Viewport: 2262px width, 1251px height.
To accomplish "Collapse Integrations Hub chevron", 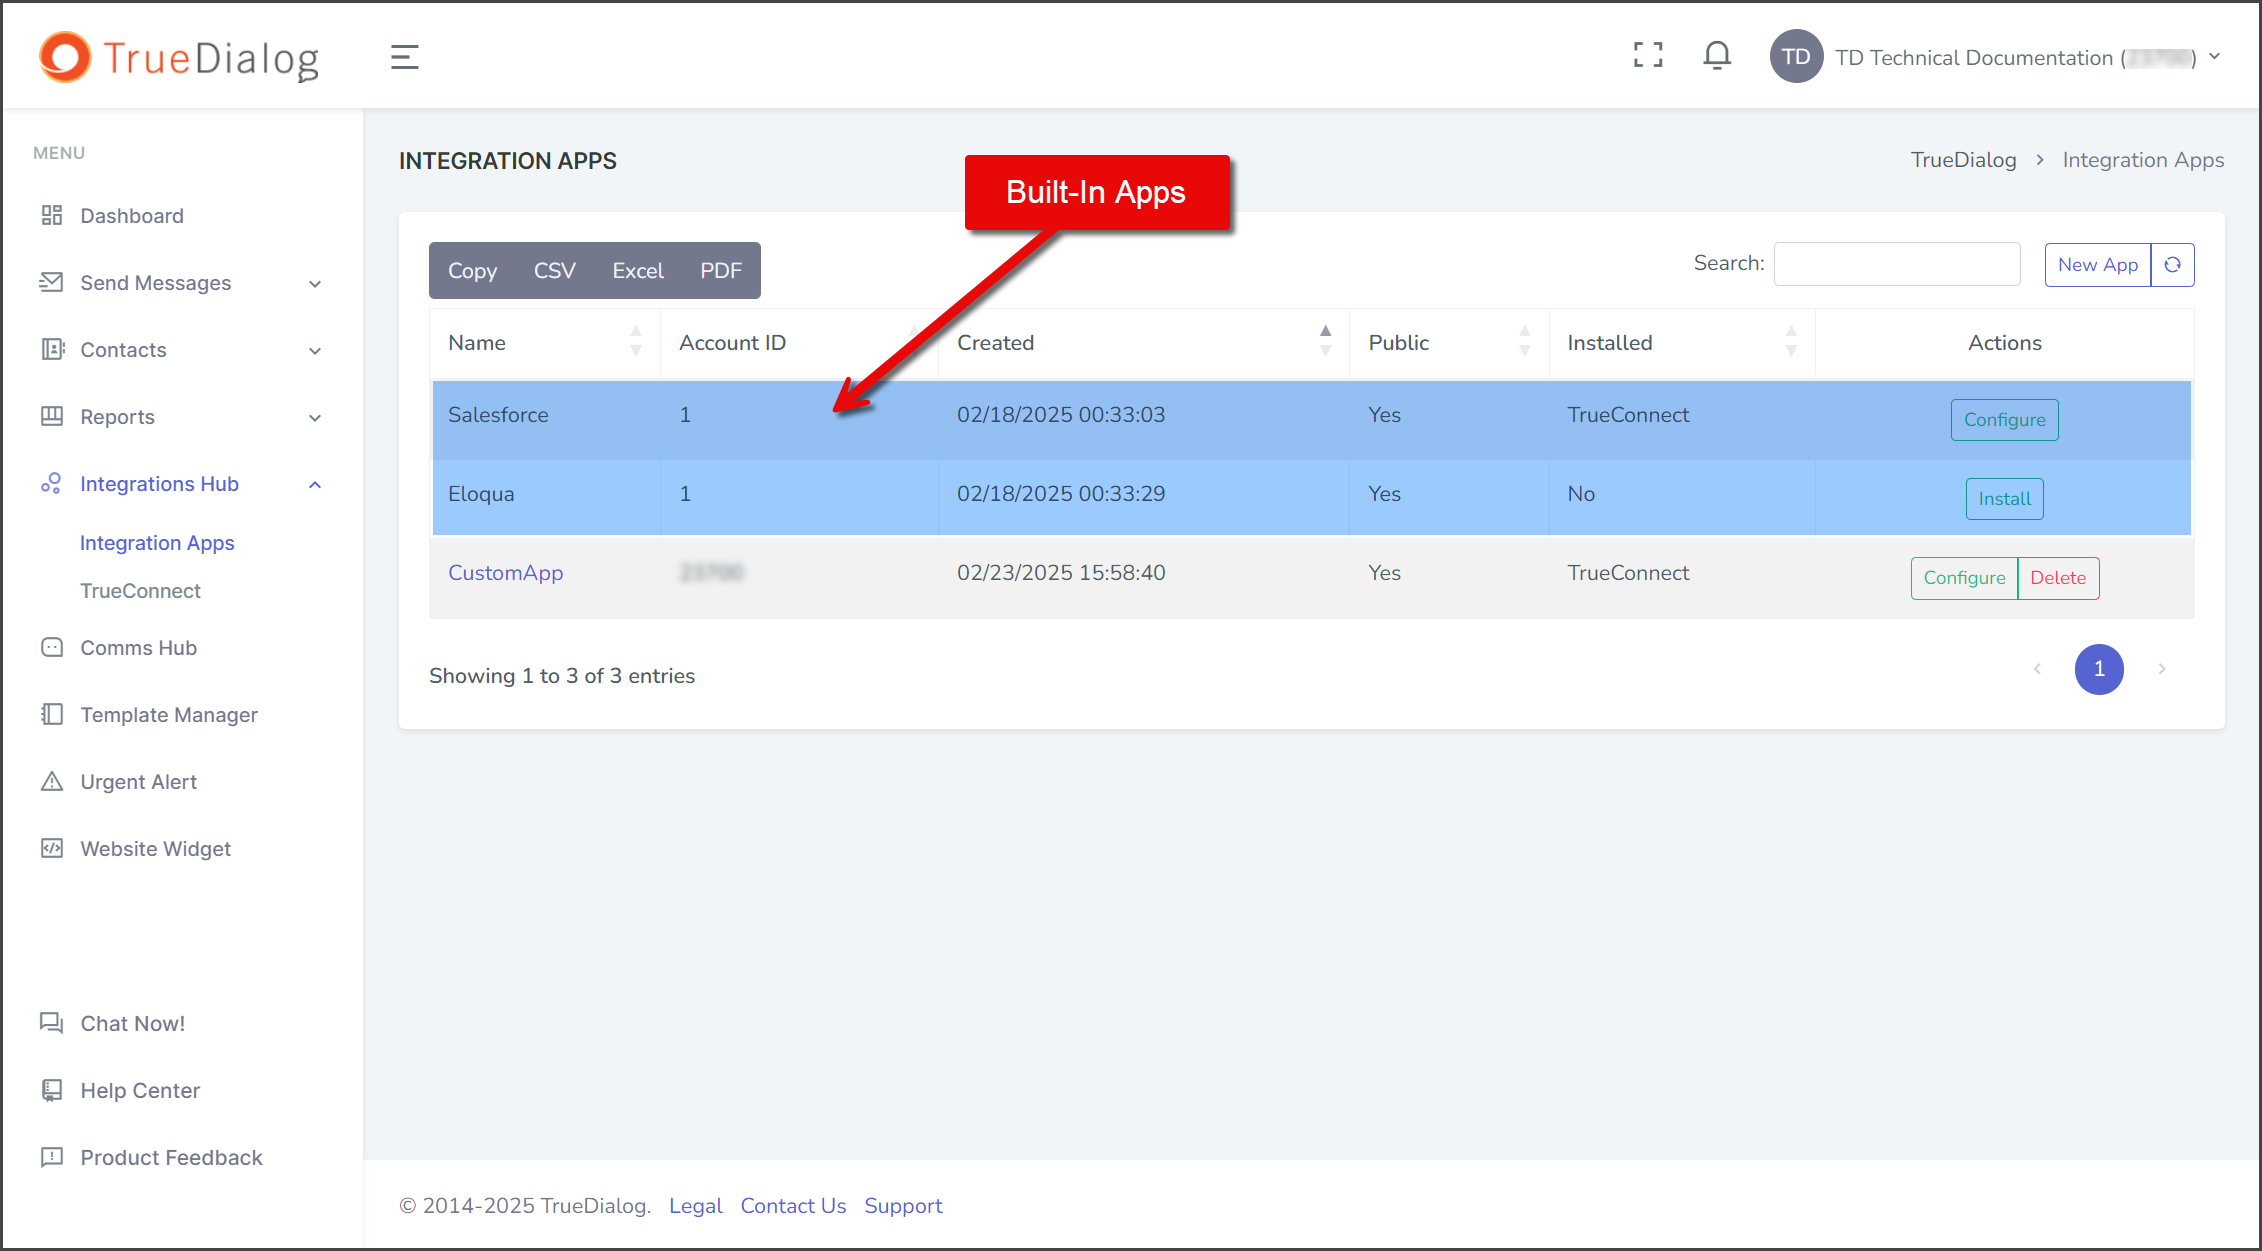I will coord(315,484).
